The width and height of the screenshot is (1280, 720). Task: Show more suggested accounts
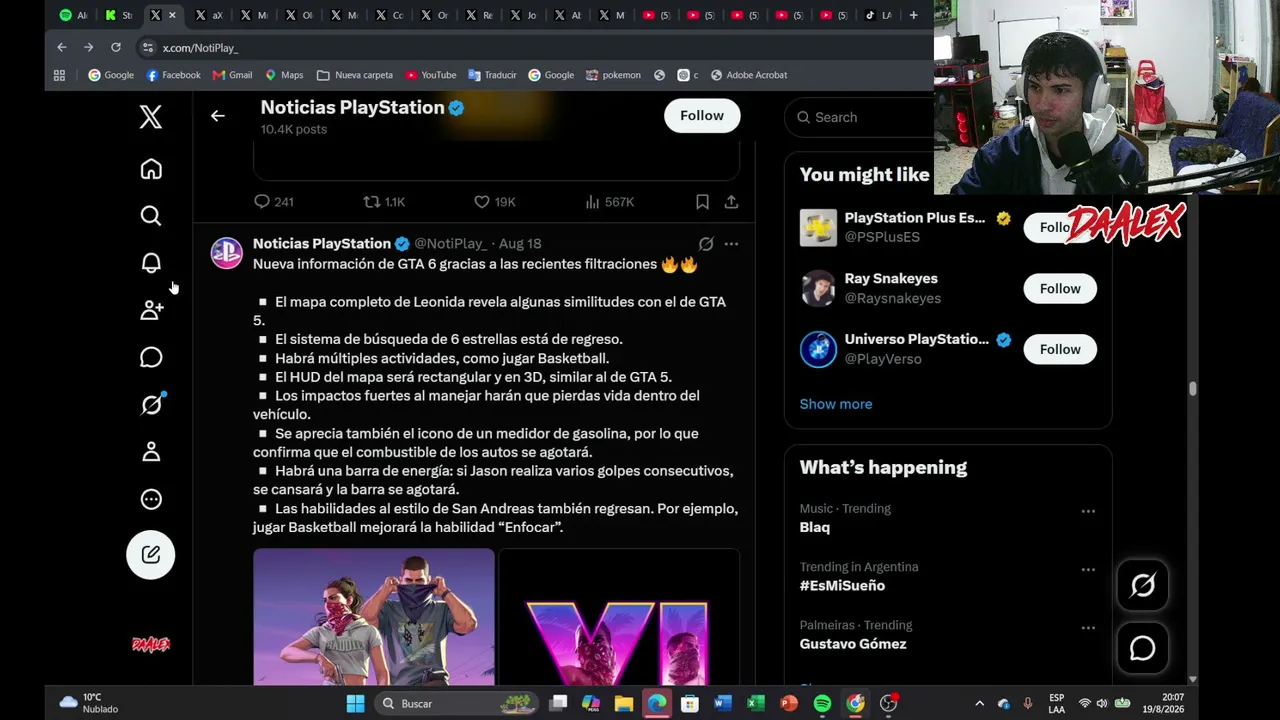pyautogui.click(x=836, y=404)
